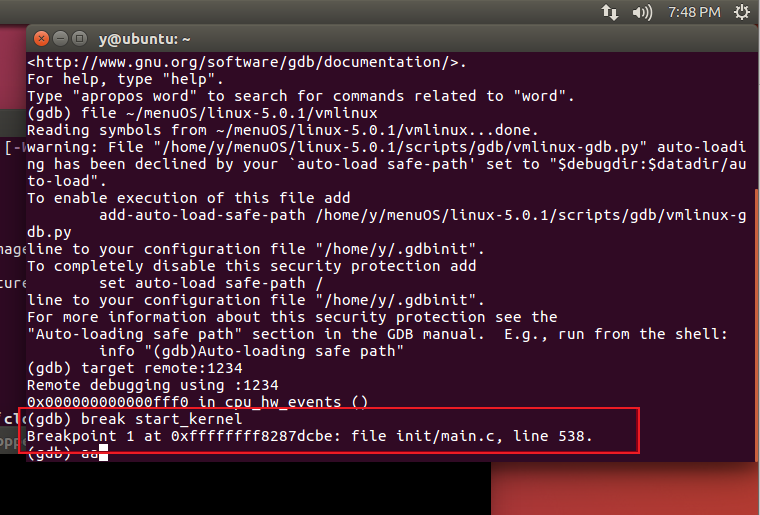Open the network connections indicator
Screen dimensions: 760x515
[x=609, y=12]
